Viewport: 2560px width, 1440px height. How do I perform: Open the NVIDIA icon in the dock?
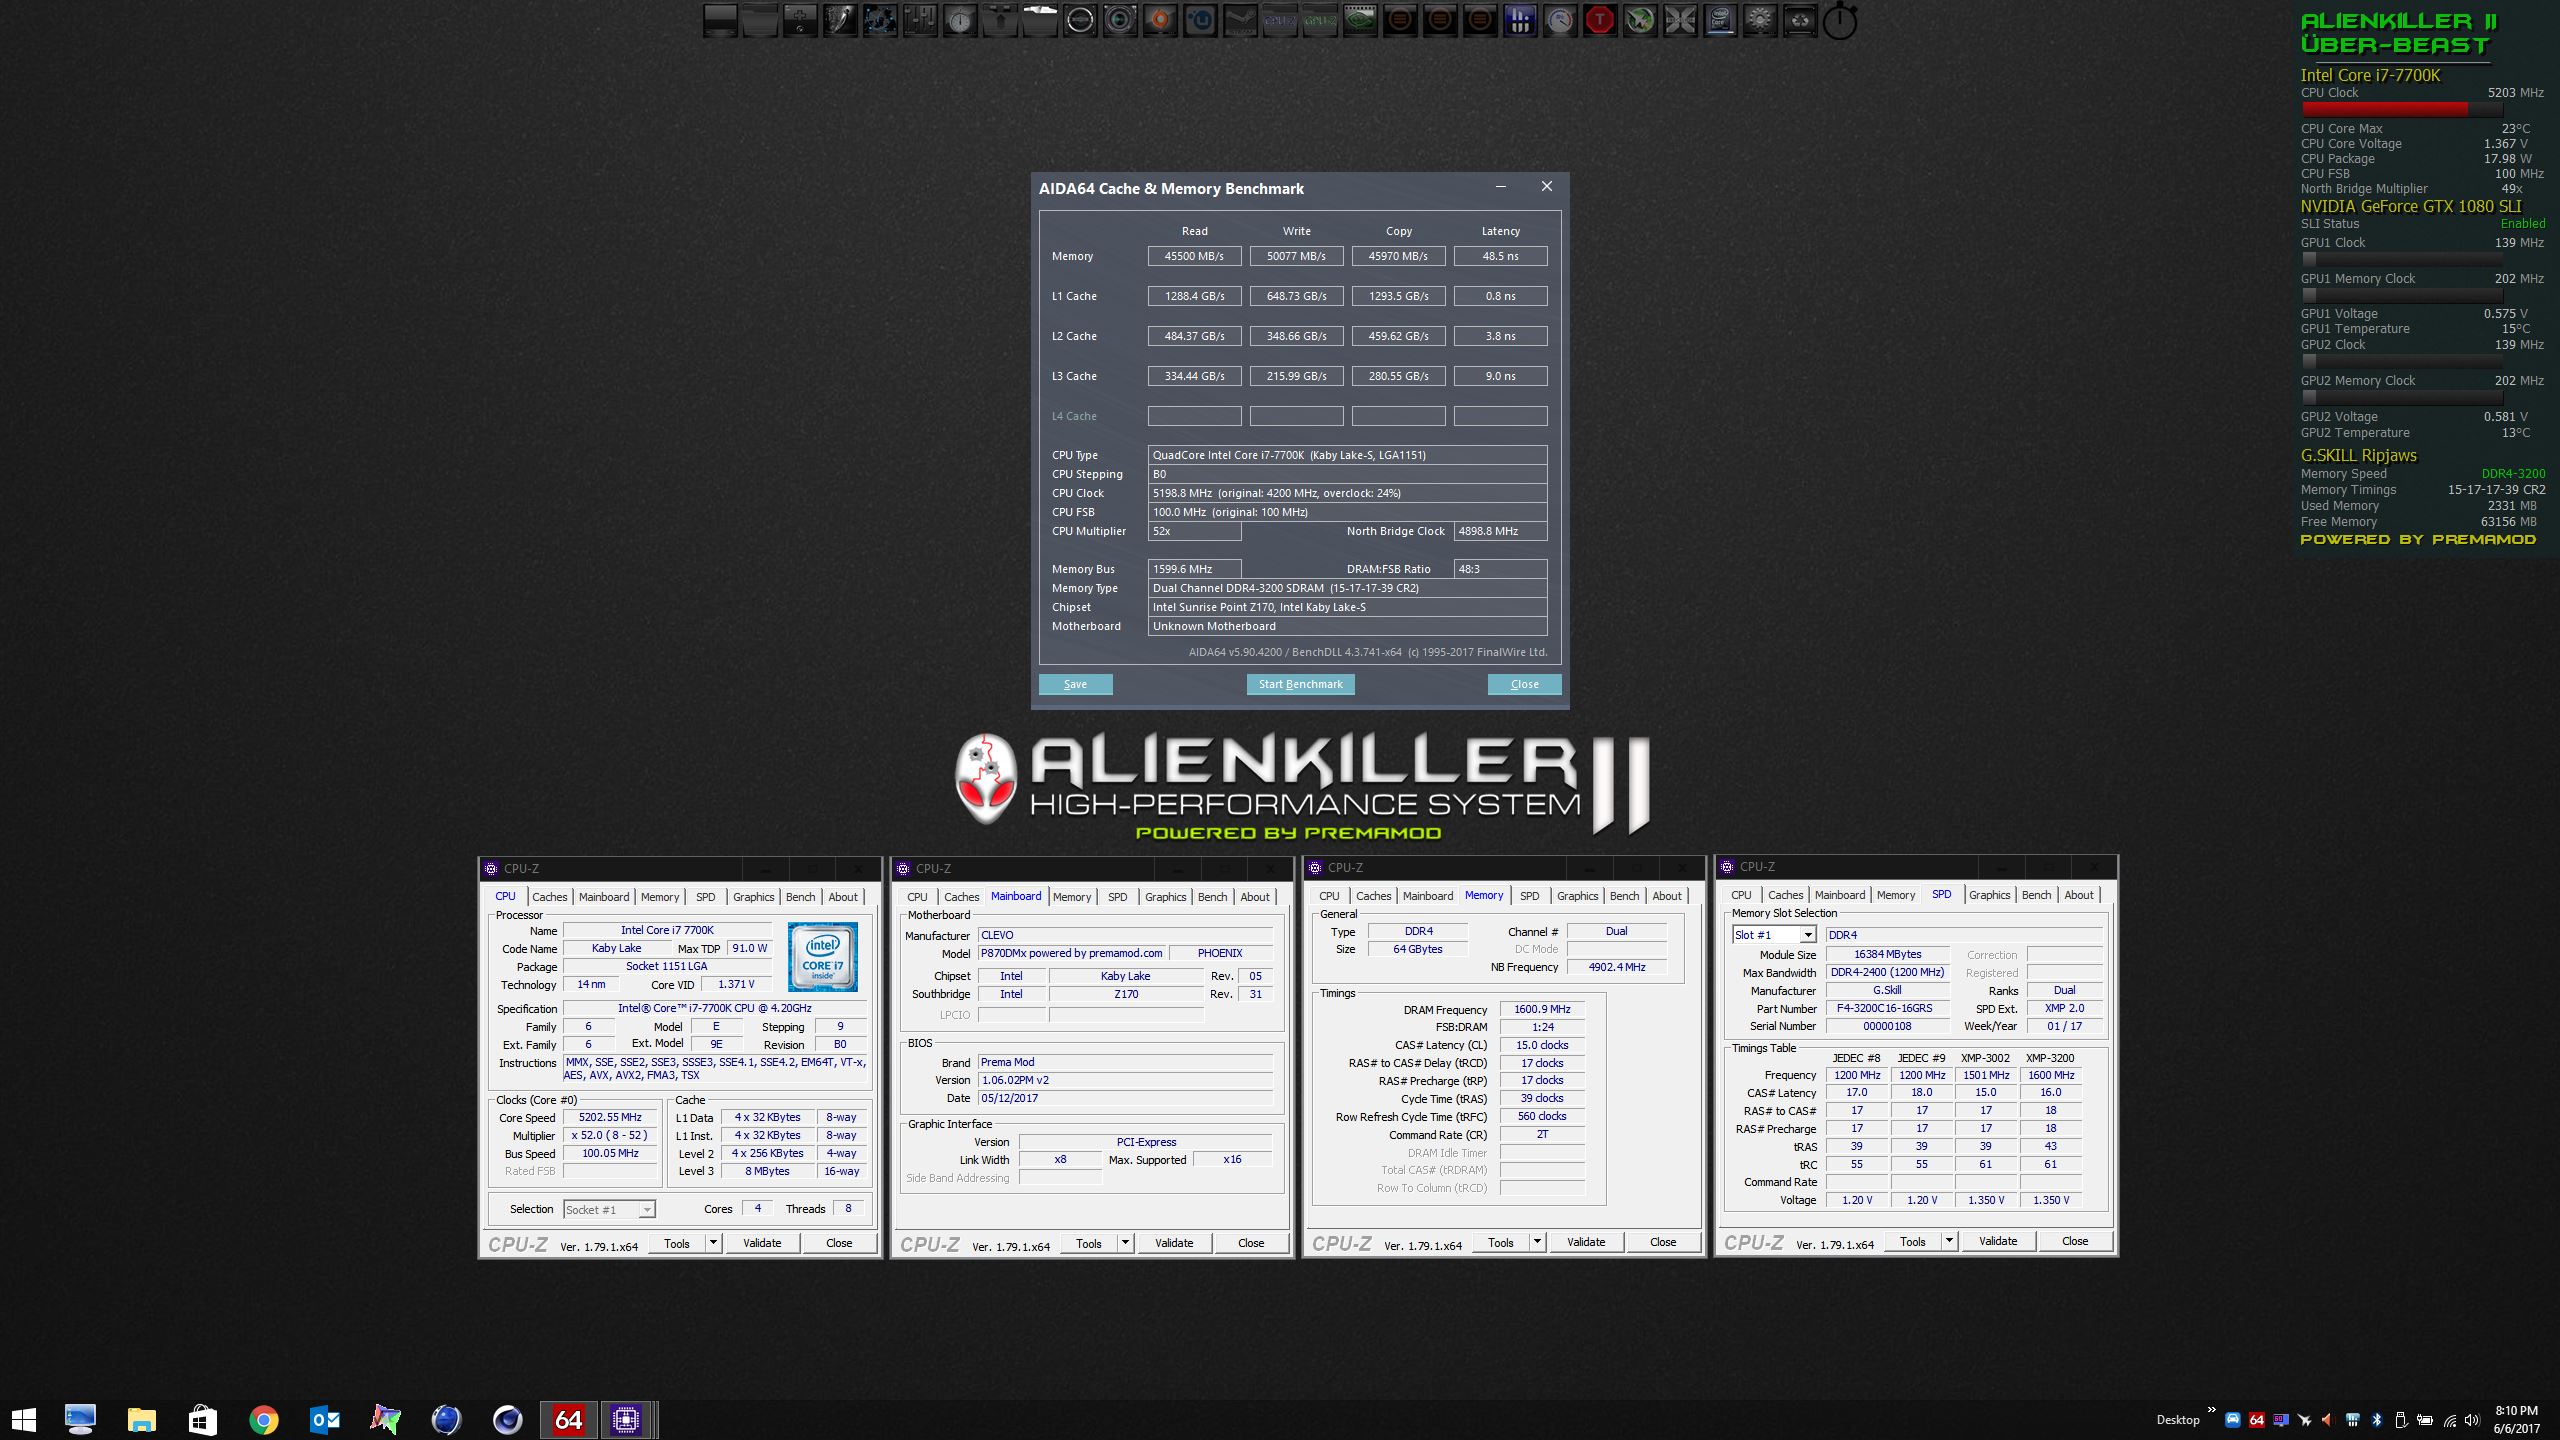click(1360, 20)
